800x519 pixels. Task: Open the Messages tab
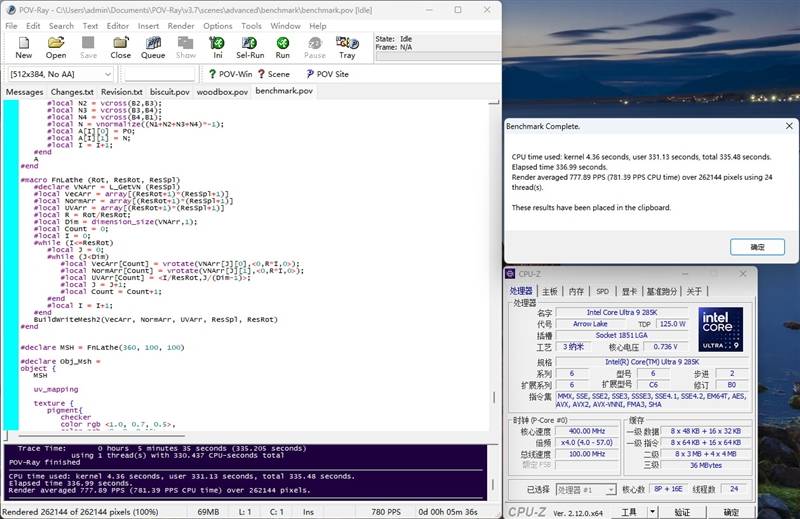click(25, 91)
